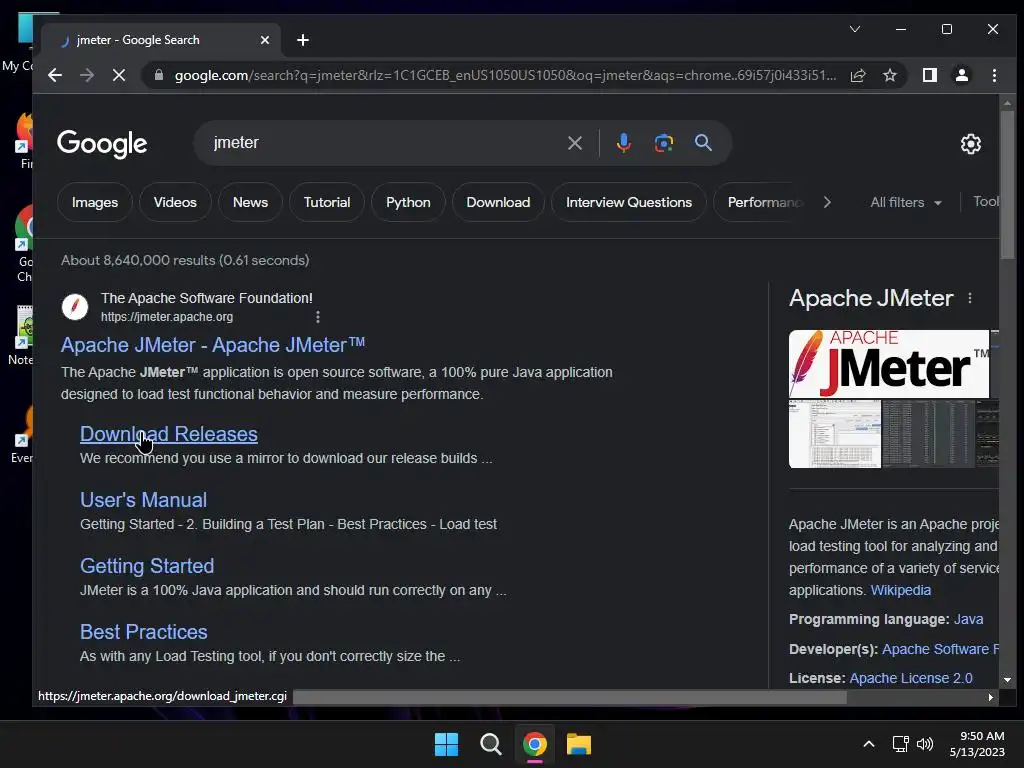Image resolution: width=1024 pixels, height=768 pixels.
Task: Click the address bar URL
Action: tap(505, 76)
